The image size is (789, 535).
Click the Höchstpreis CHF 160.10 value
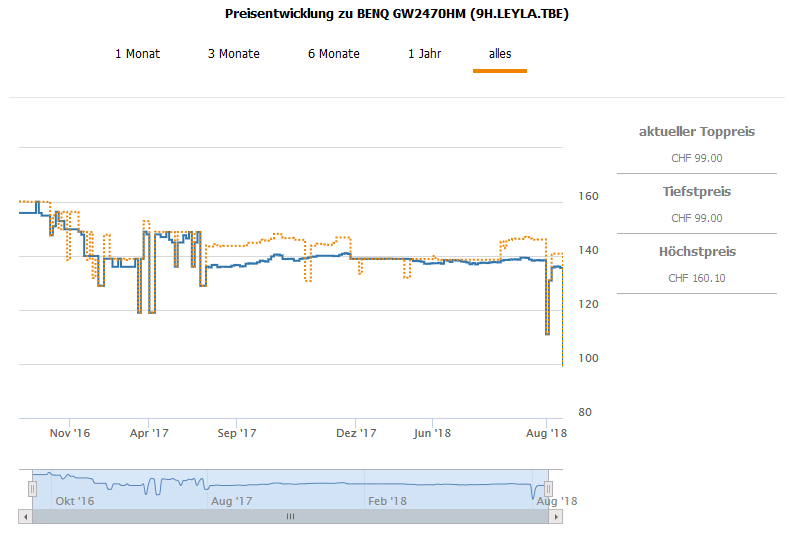click(x=696, y=278)
